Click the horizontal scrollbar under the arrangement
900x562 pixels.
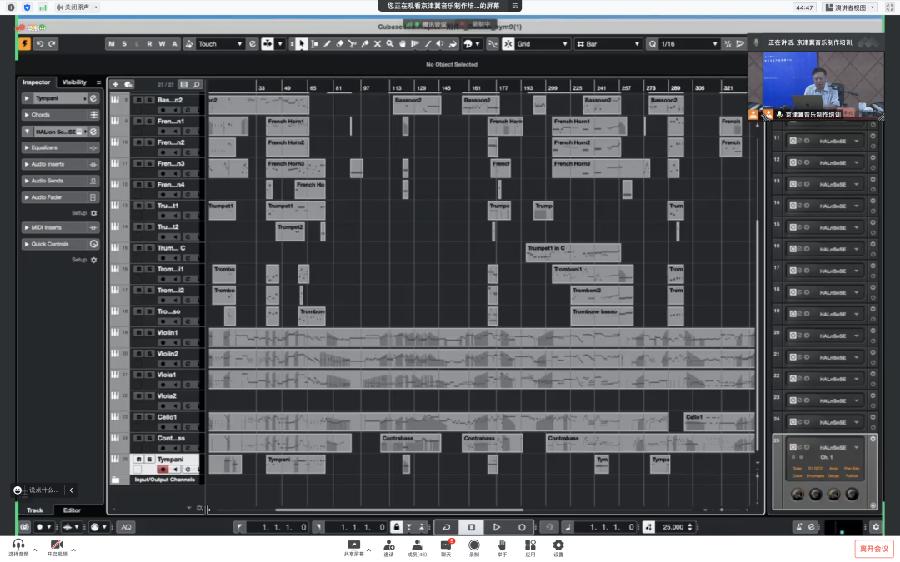[399, 510]
